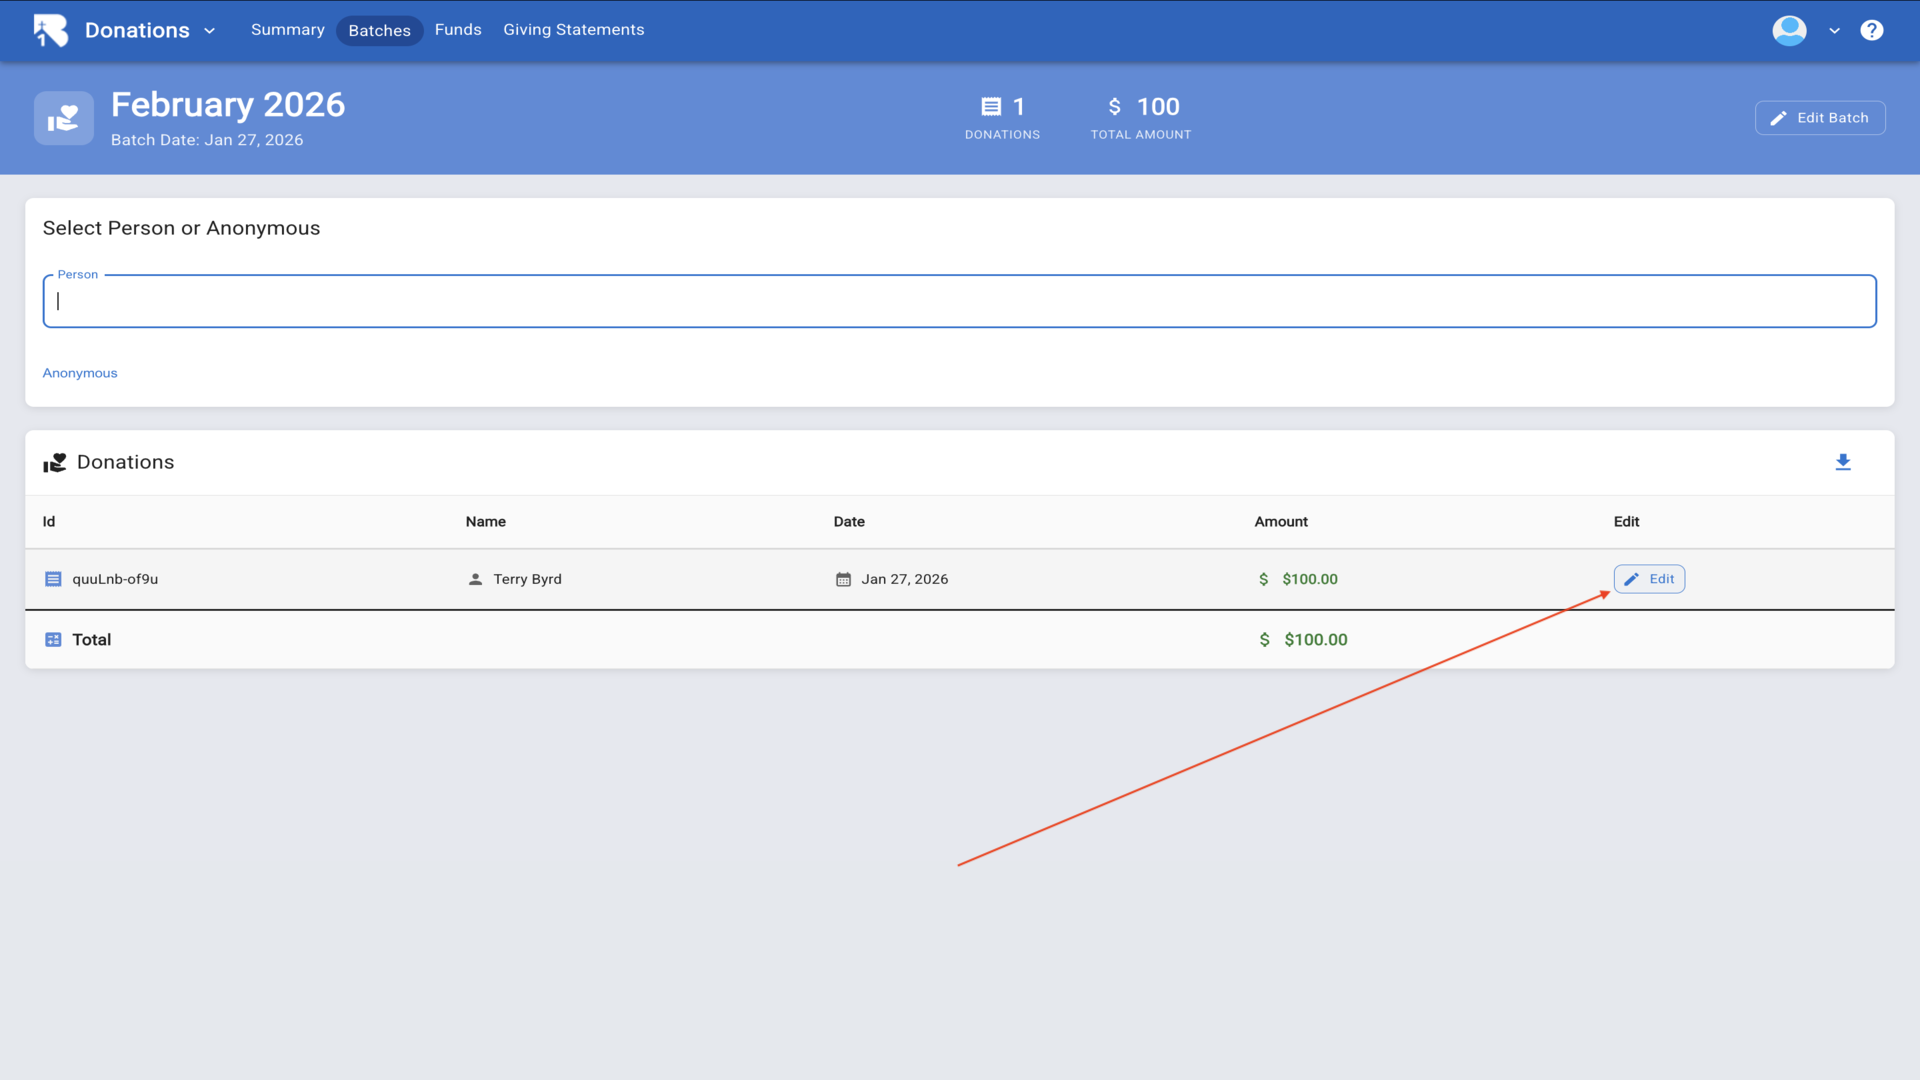This screenshot has height=1080, width=1920.
Task: Click the Total row calculator icon
Action: click(x=53, y=640)
